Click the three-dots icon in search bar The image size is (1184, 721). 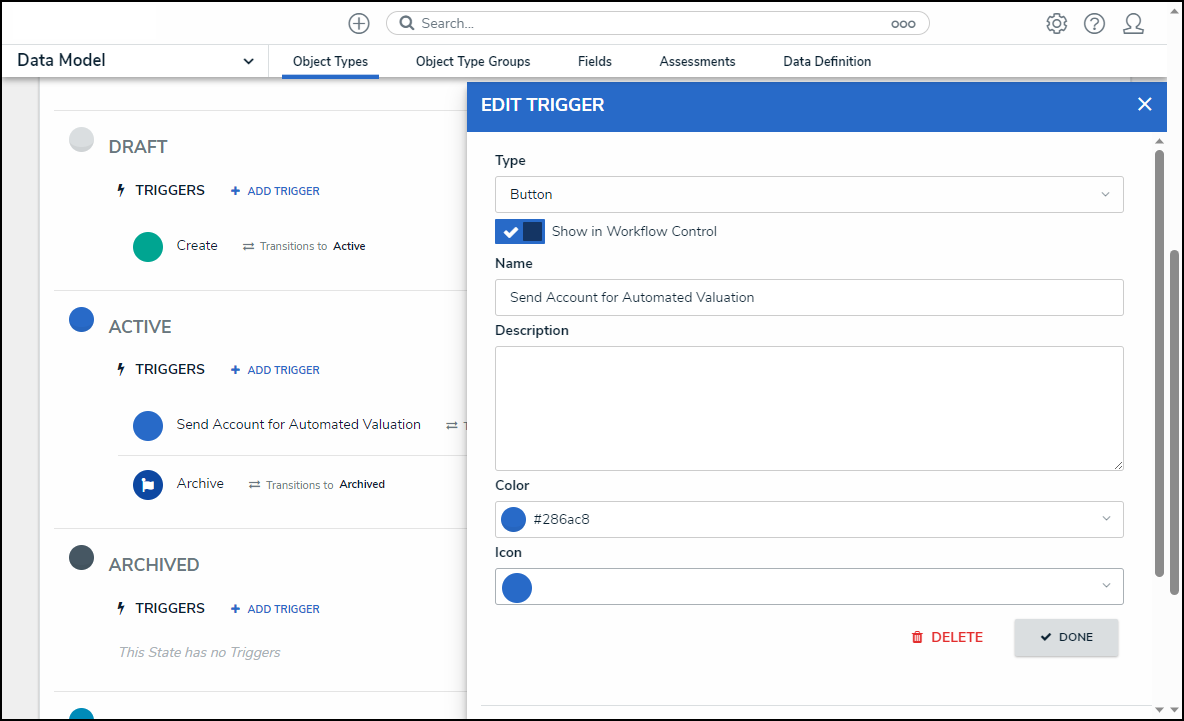tap(903, 24)
